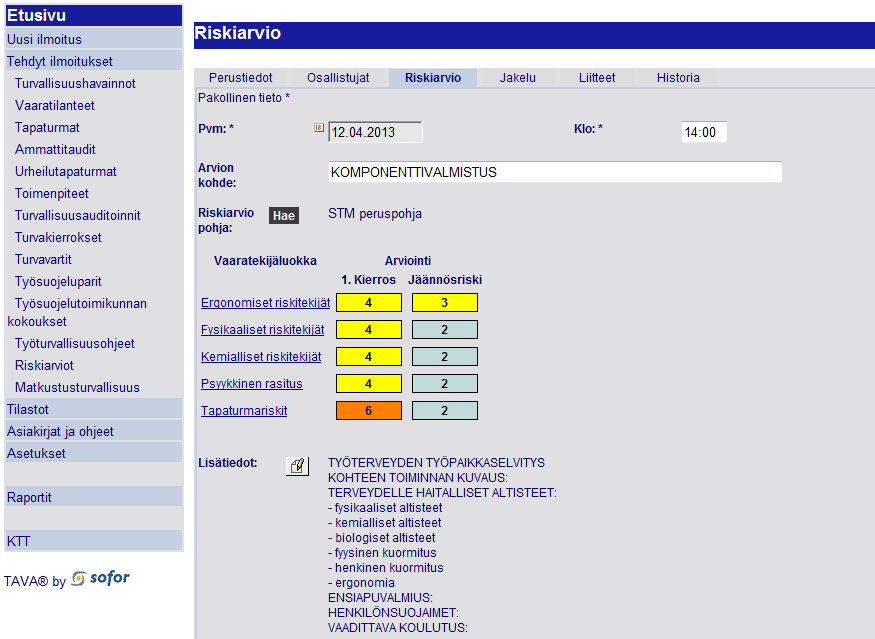Click the VAADITTAVA KOULUTUS: text line
Screen dimensions: 875x639
(398, 628)
